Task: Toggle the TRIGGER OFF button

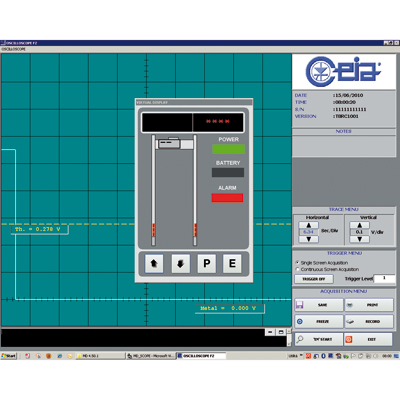Action: [314, 279]
